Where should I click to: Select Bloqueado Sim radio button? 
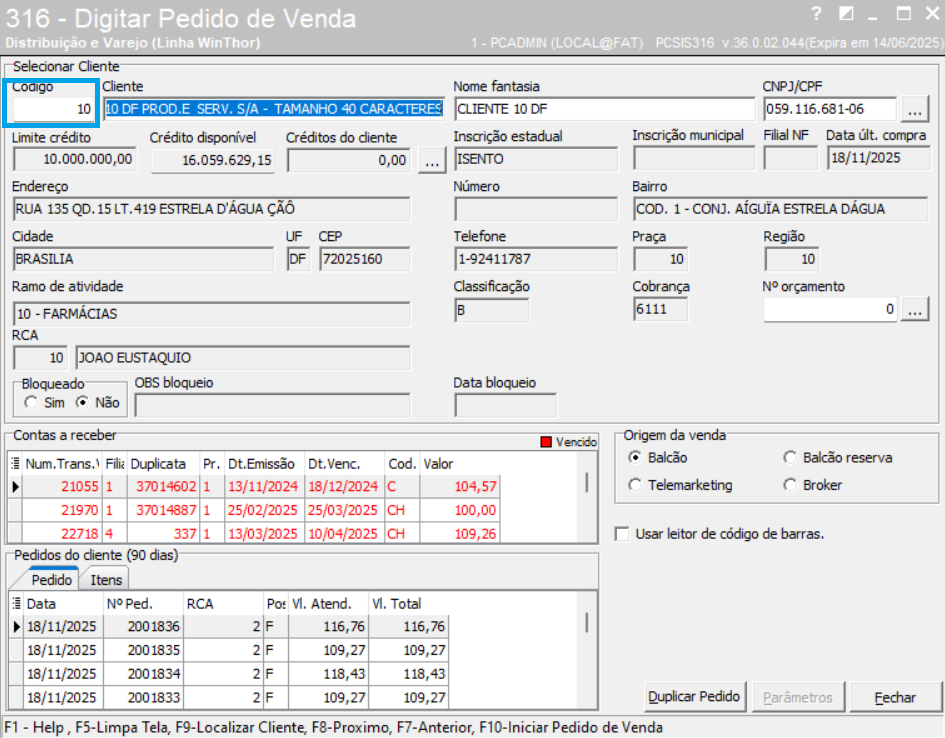click(x=32, y=403)
